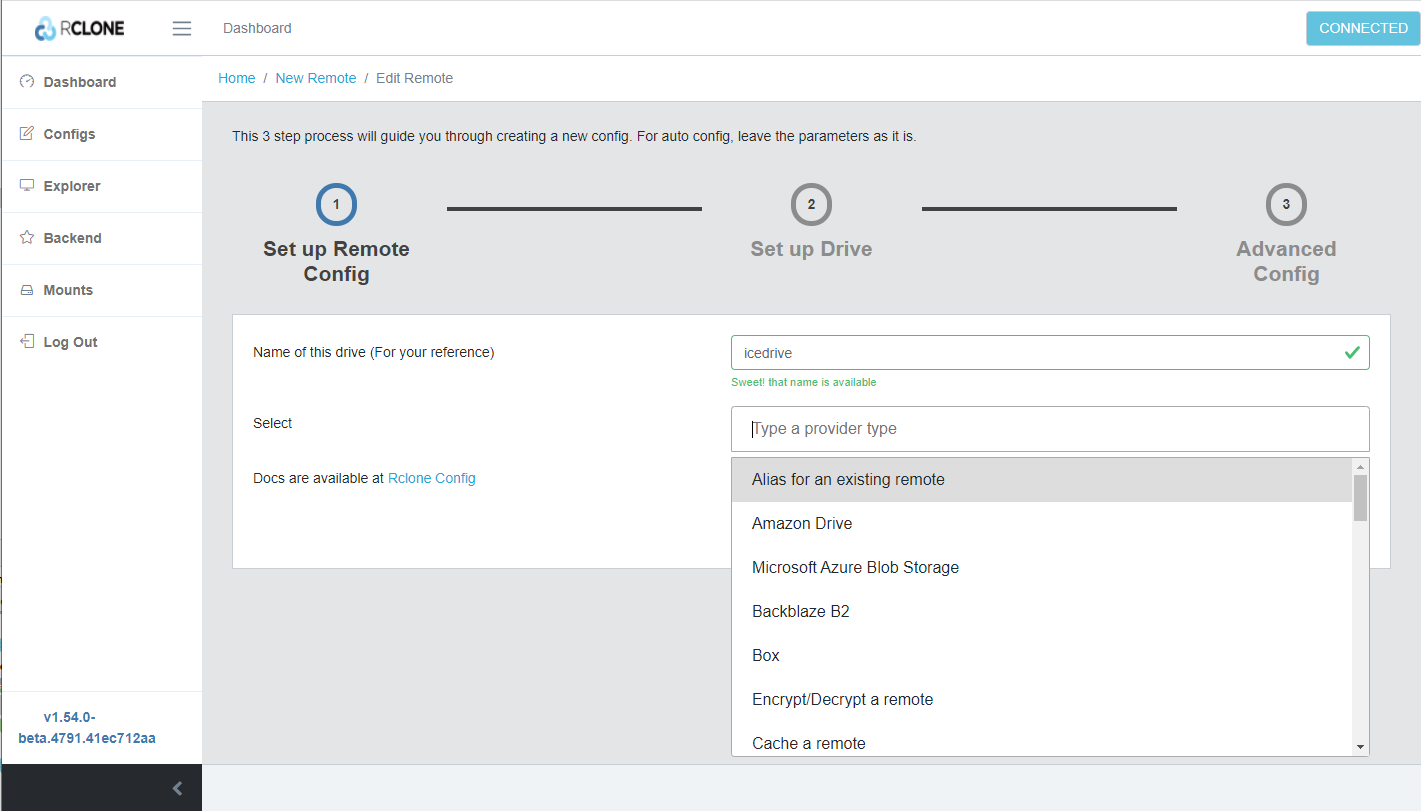Select step 1 circle Set up Remote Config
This screenshot has height=811, width=1421.
pos(336,204)
